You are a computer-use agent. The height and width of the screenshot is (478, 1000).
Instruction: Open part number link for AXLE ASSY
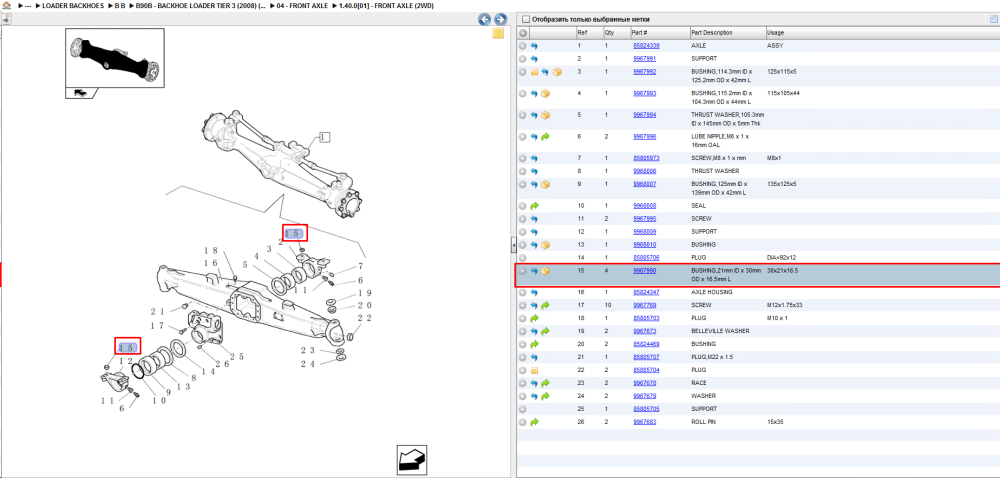pyautogui.click(x=646, y=46)
